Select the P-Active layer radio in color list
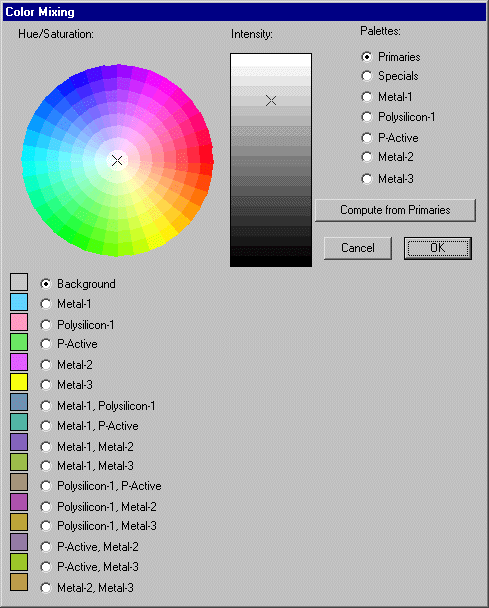Screen dimensions: 489x608 46,344
